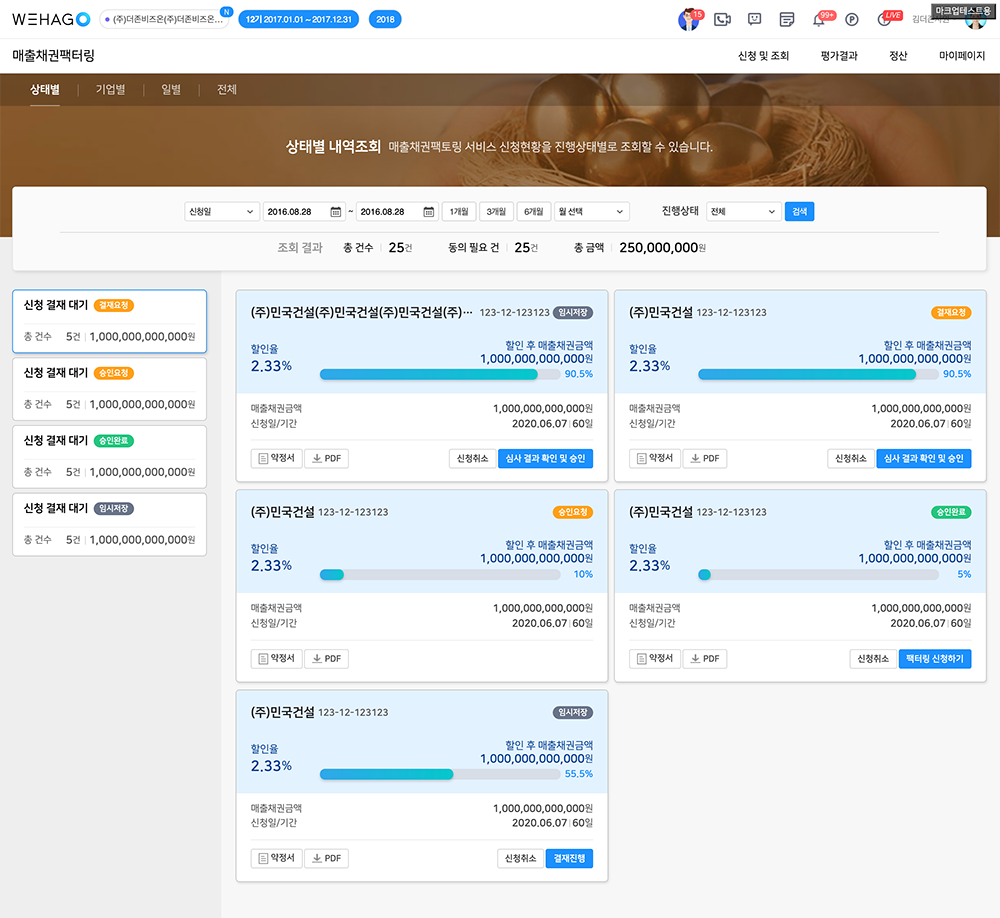Click the 55.5% progress bar
Image resolution: width=1000 pixels, height=918 pixels.
click(x=439, y=774)
